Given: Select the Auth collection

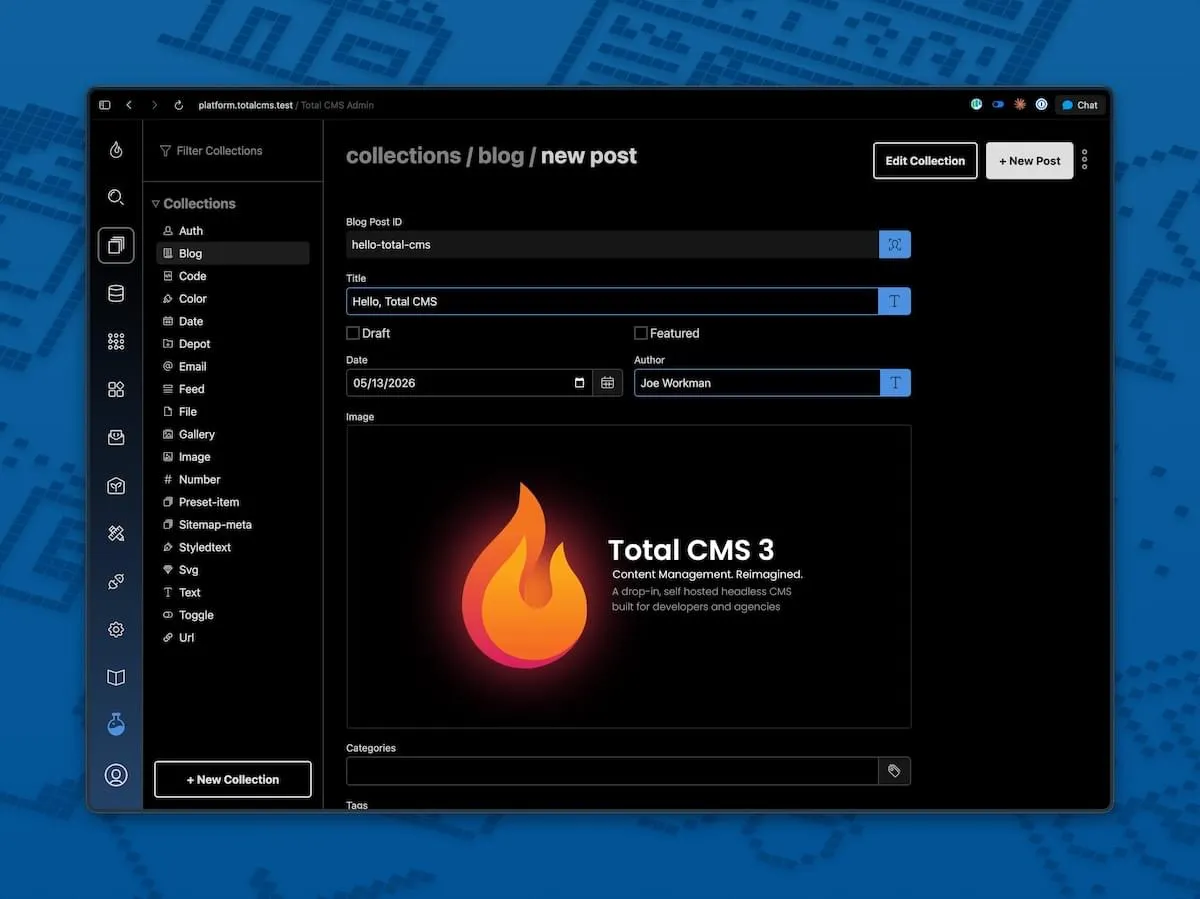Looking at the screenshot, I should pos(233,231).
